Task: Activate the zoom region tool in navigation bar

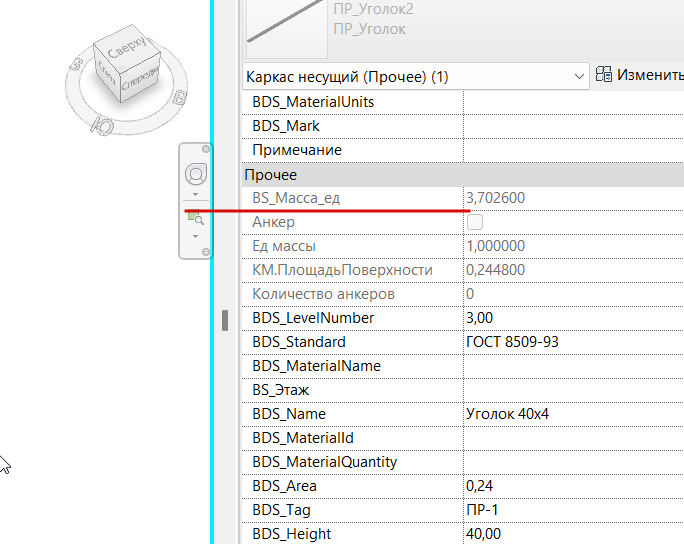Action: pyautogui.click(x=196, y=218)
